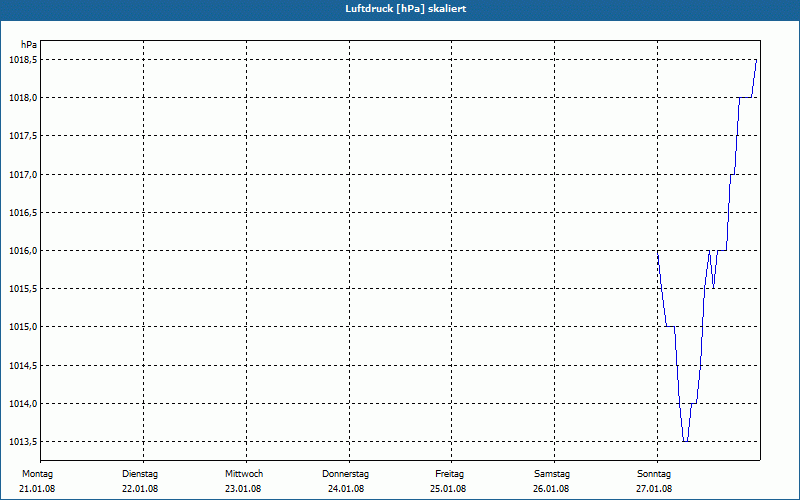Click the date 24.01.08
The height and width of the screenshot is (500, 800).
pyautogui.click(x=346, y=489)
